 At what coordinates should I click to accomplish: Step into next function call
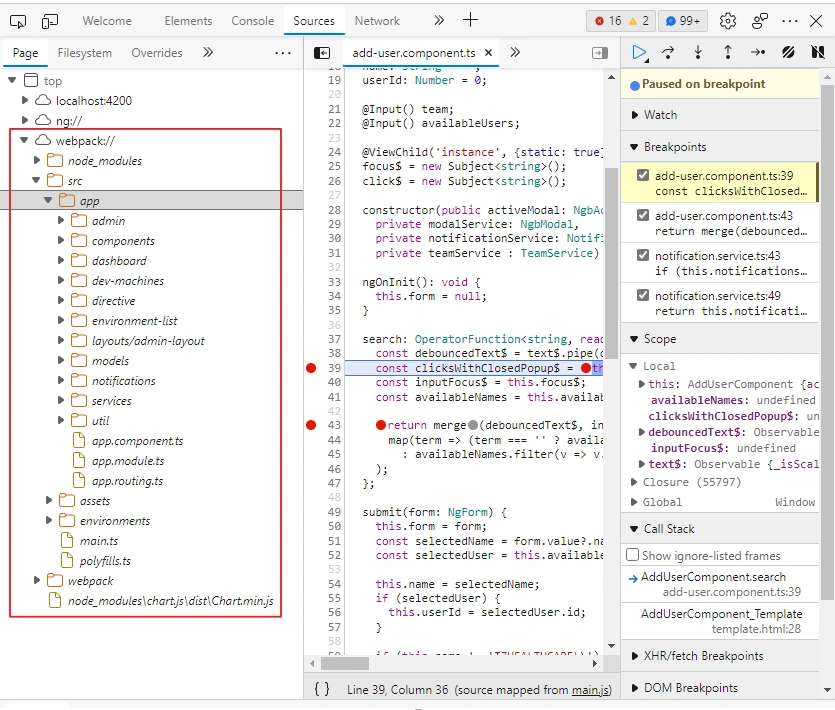click(x=698, y=52)
